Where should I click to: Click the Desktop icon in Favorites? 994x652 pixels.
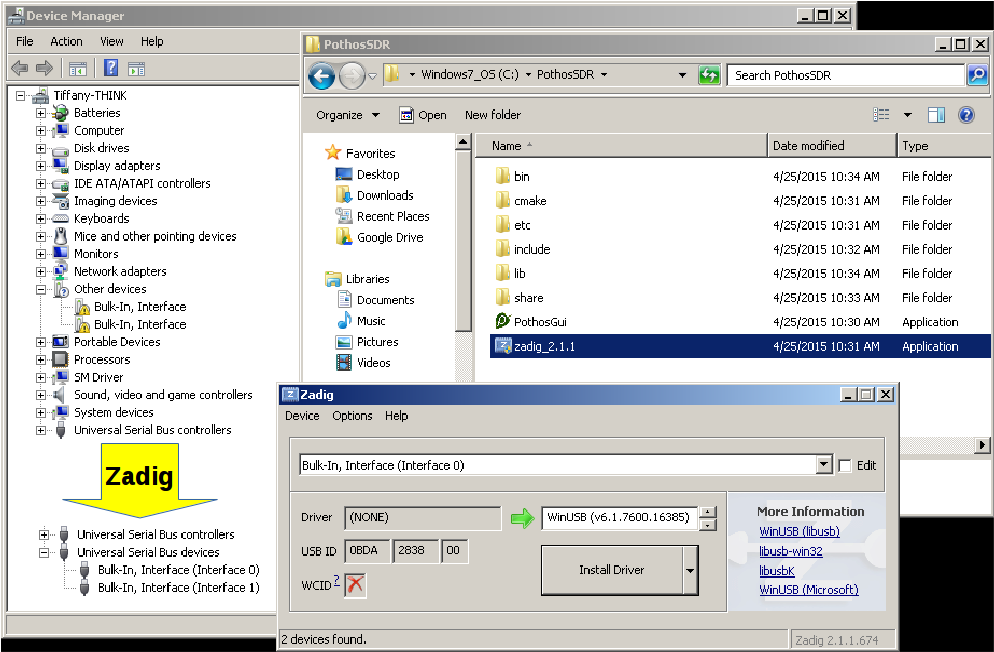coord(344,174)
